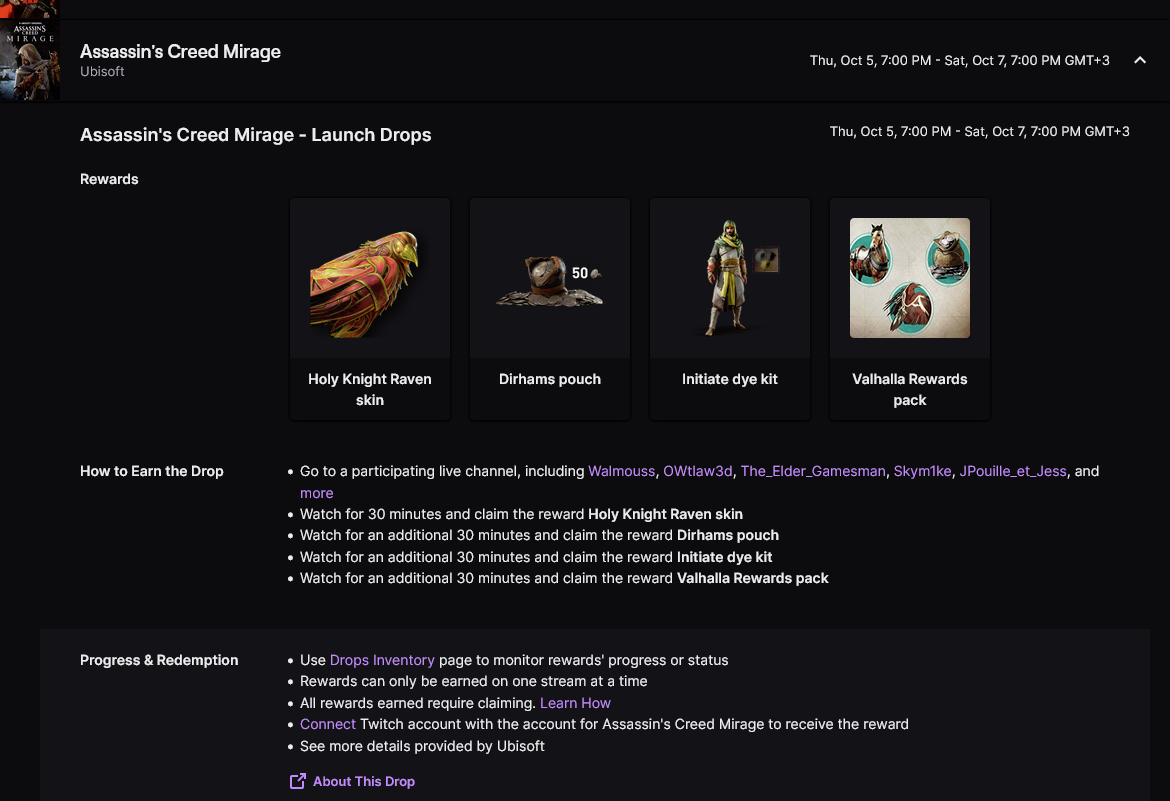Open the Drops Inventory page link
Viewport: 1170px width, 801px height.
pos(382,660)
